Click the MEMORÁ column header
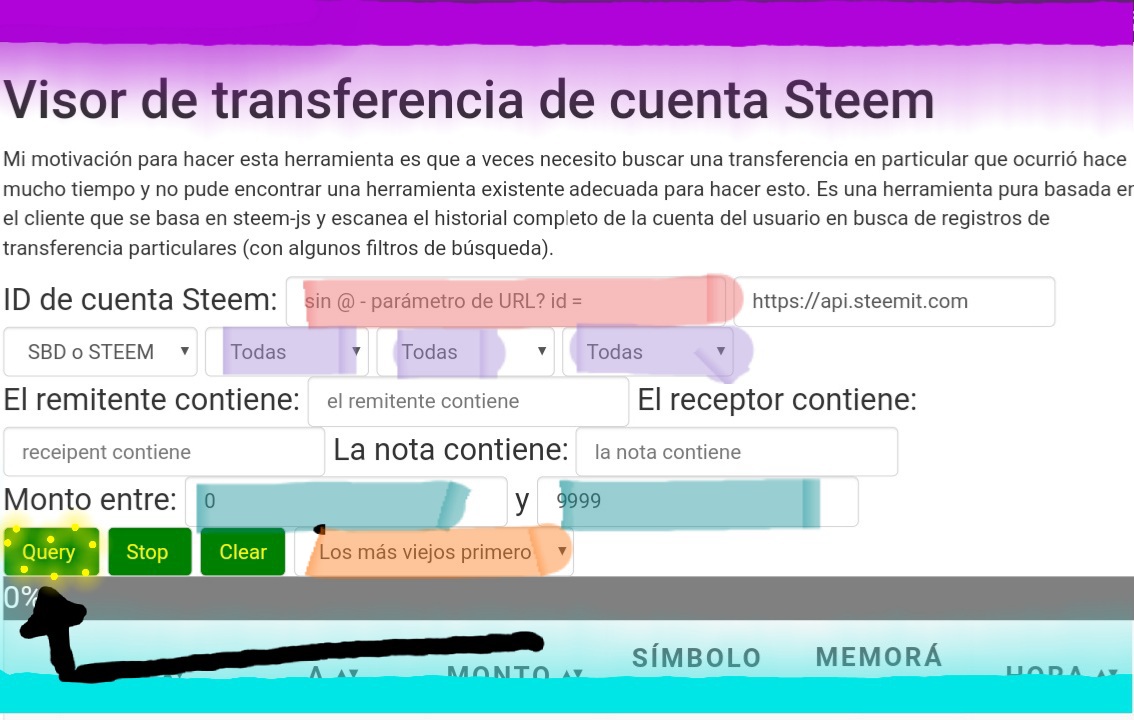 (x=879, y=657)
